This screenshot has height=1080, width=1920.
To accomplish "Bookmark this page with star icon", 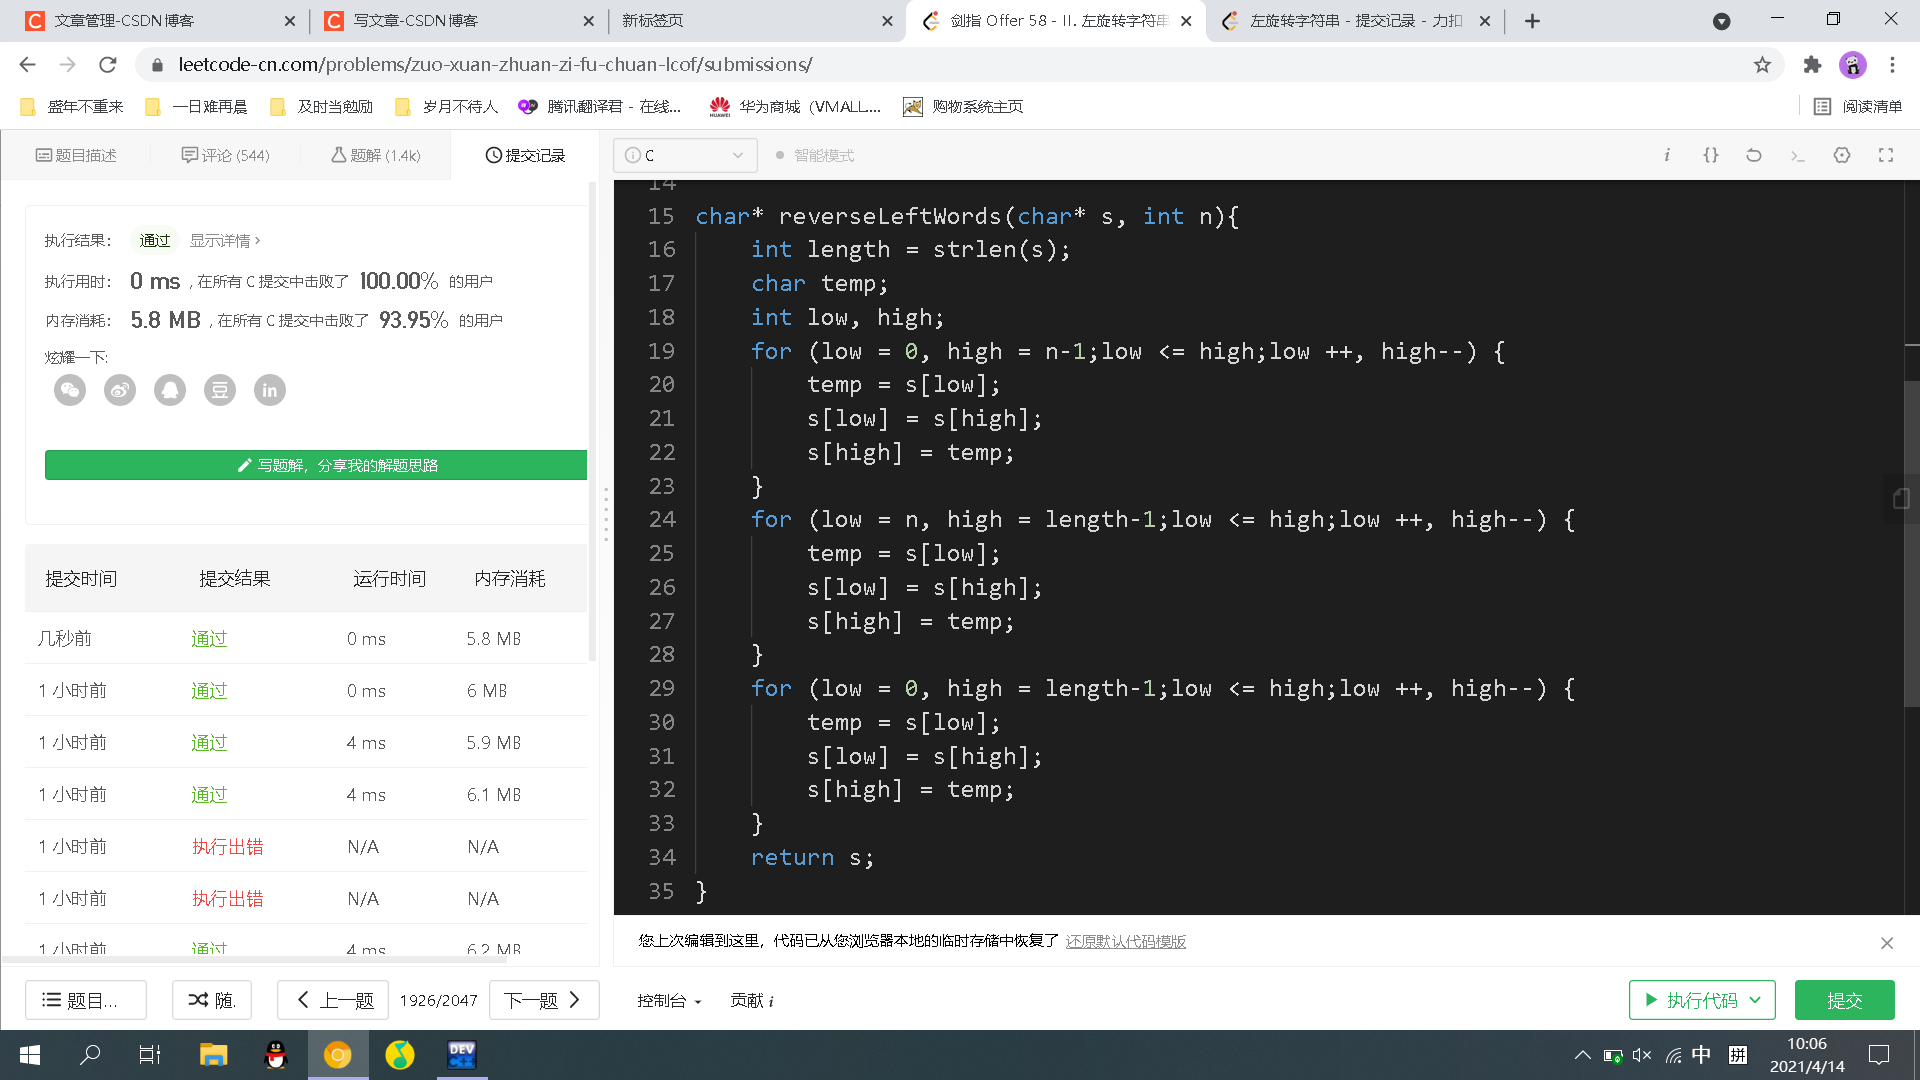I will tap(1762, 65).
